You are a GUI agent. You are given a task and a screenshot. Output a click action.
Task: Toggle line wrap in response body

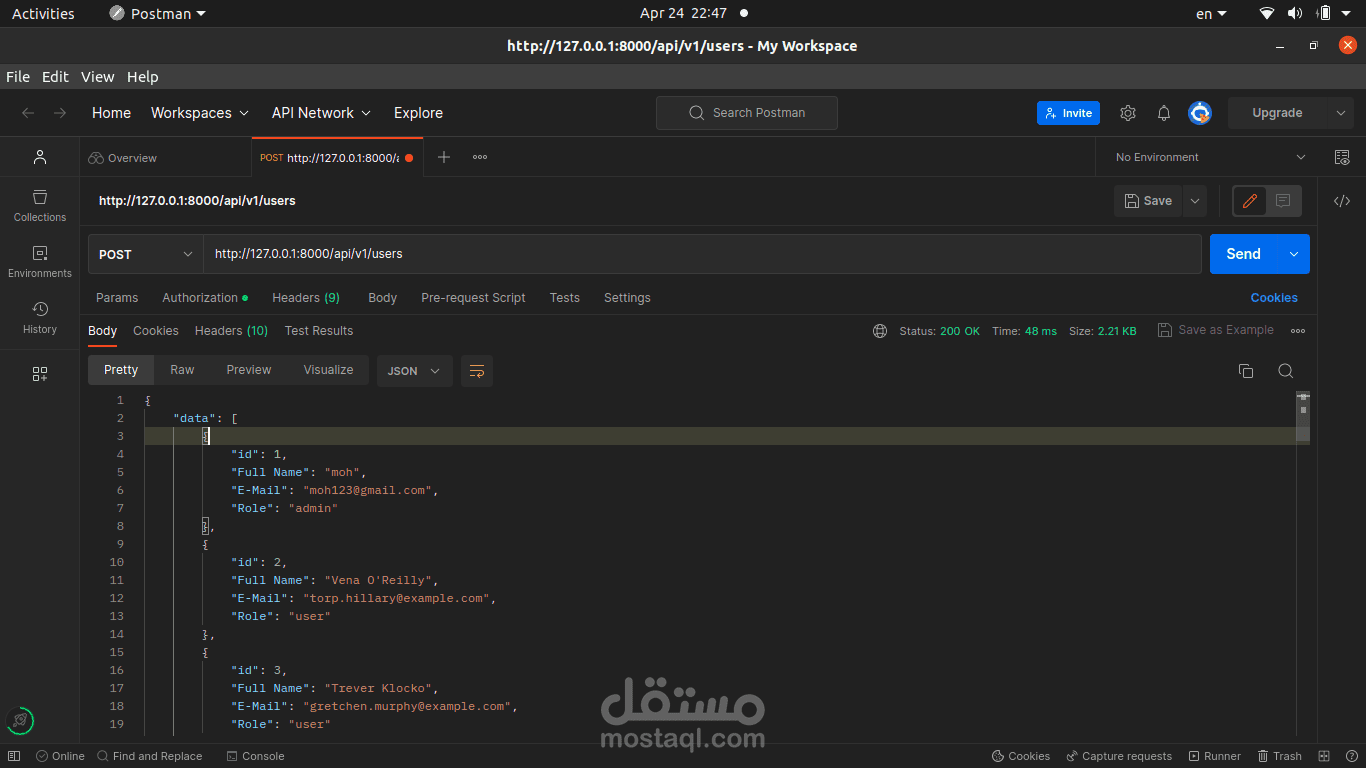[477, 371]
